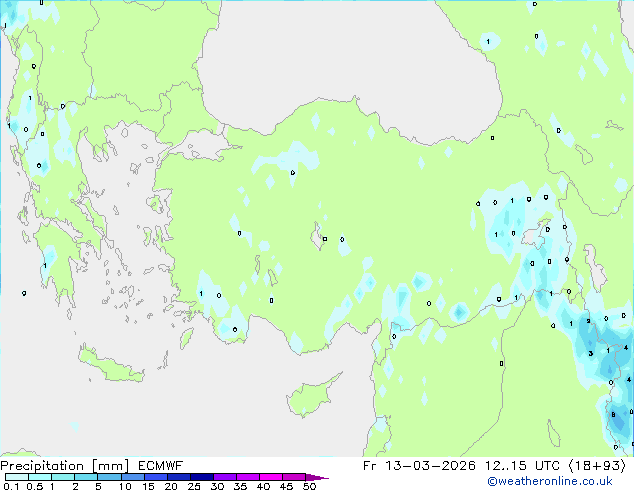Pick the 40–45 mm magenta legend swatch
This screenshot has height=490, width=634.
coord(271,477)
